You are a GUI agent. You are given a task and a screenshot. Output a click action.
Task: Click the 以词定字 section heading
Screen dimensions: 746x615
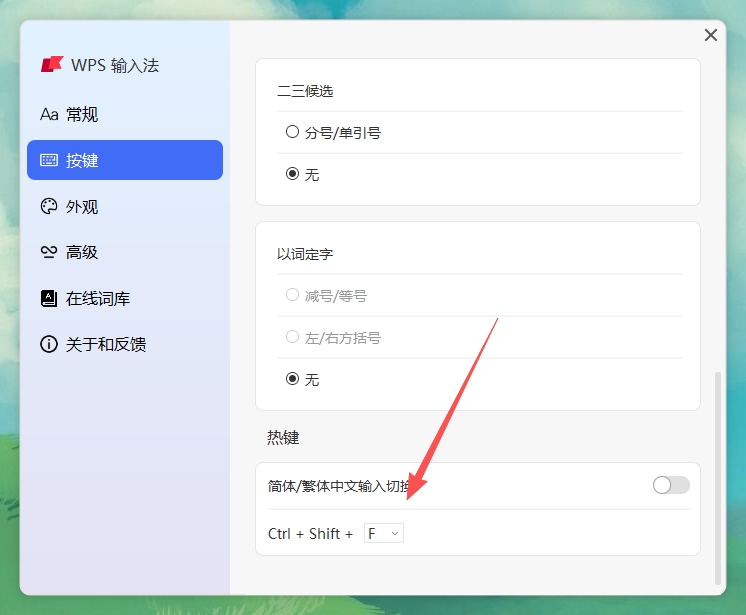(305, 254)
